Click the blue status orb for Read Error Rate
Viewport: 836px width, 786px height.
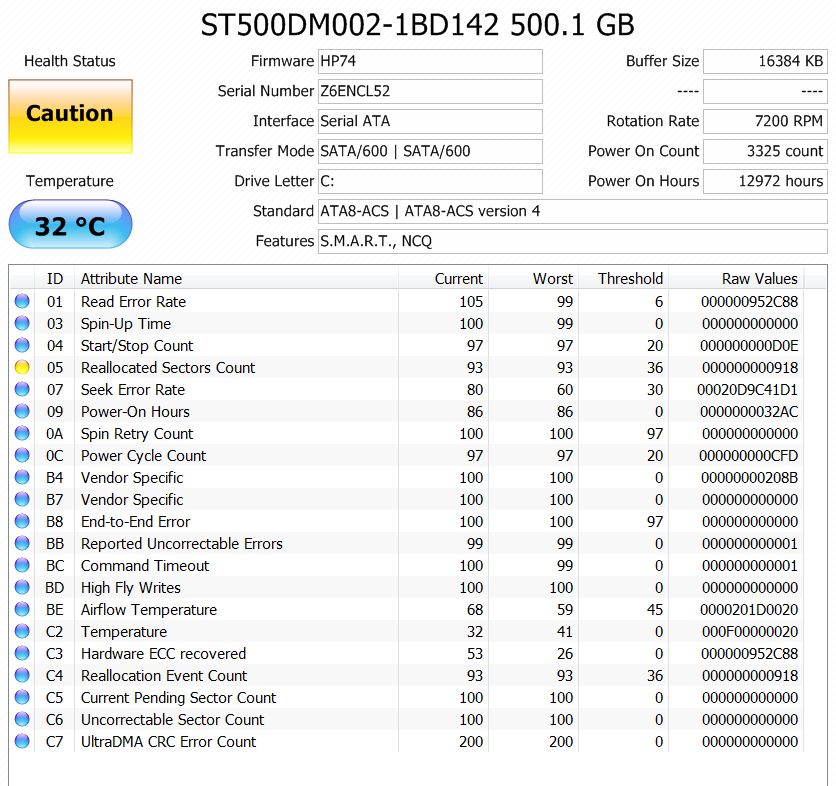[x=22, y=302]
